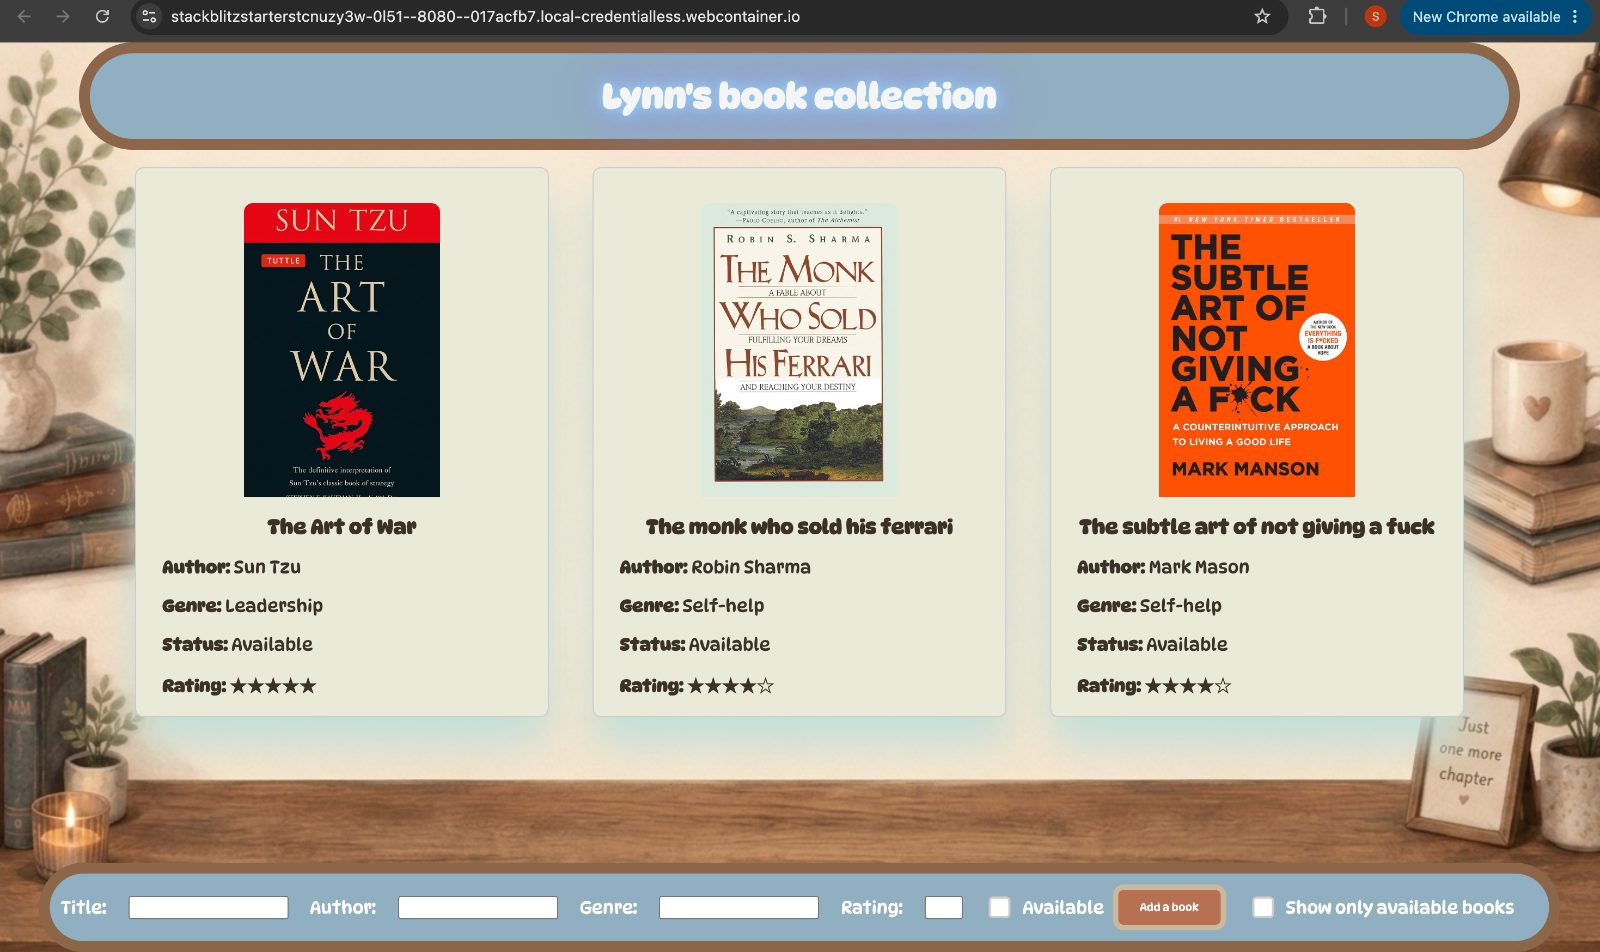The image size is (1600, 952).
Task: Click the "Show only available books" label text
Action: click(1399, 907)
